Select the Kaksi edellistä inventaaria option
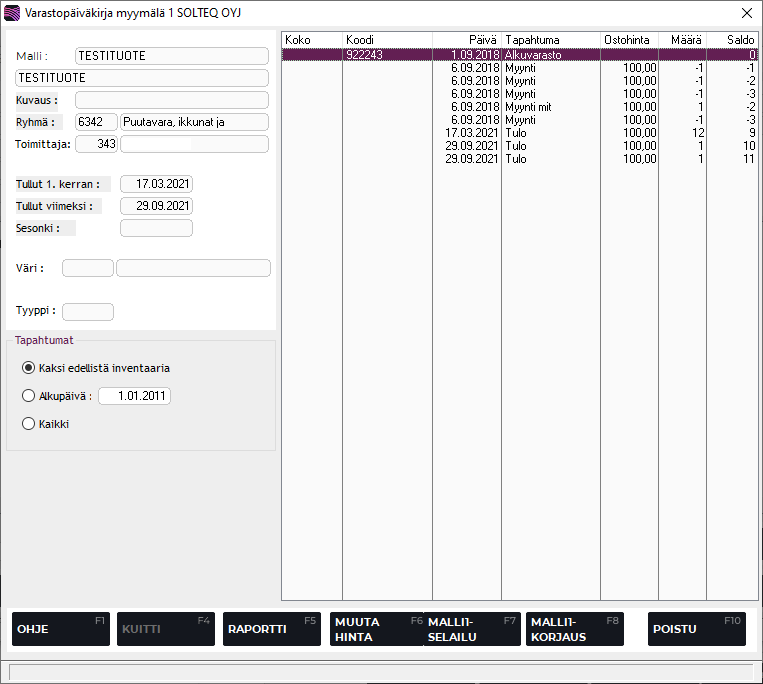This screenshot has width=763, height=684. click(29, 368)
